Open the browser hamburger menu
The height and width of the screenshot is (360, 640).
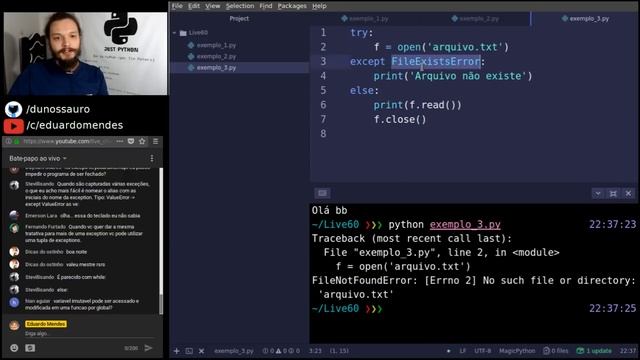[156, 141]
